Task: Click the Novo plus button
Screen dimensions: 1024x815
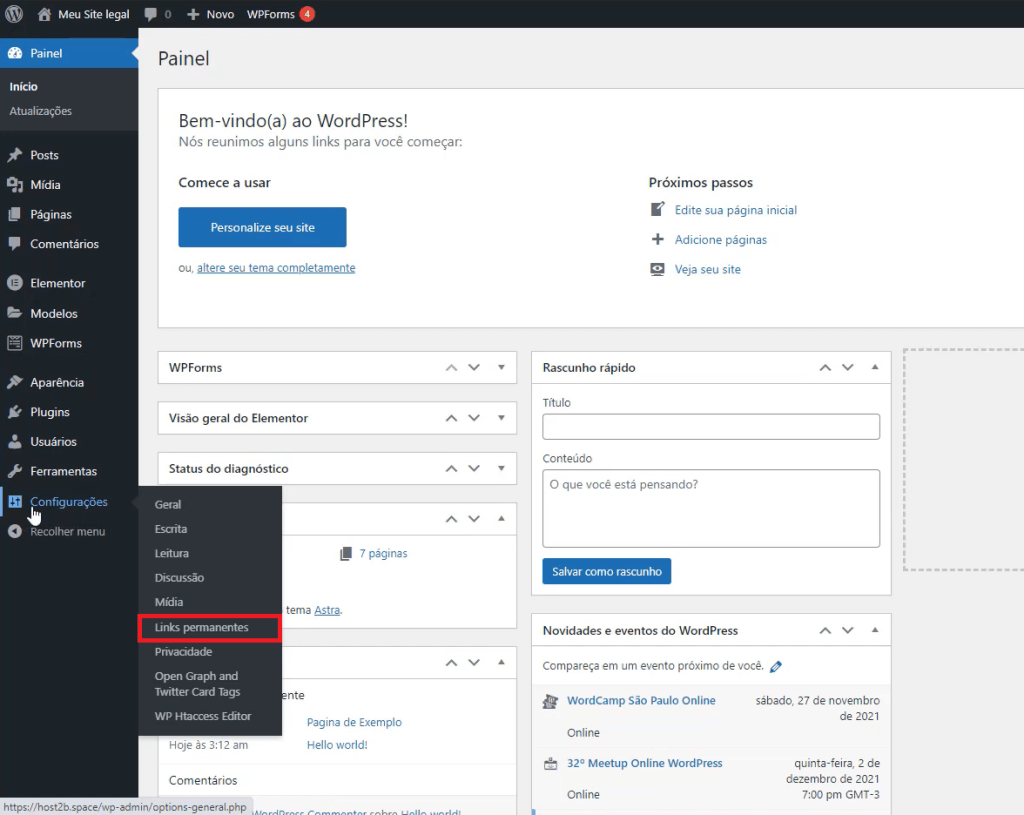Action: click(193, 14)
